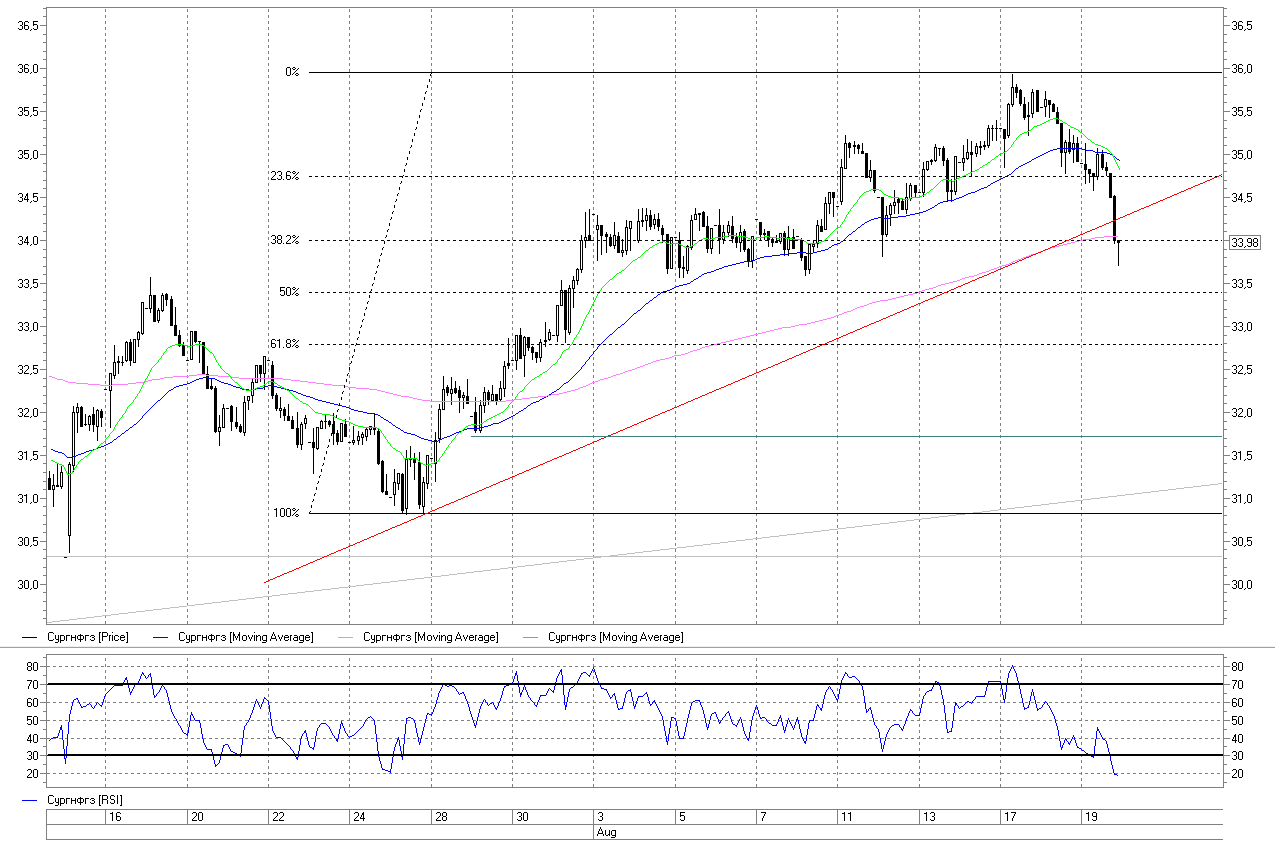Click the 38.2% Fibonacci retracement label
Screen dimensions: 1275x841
point(284,240)
